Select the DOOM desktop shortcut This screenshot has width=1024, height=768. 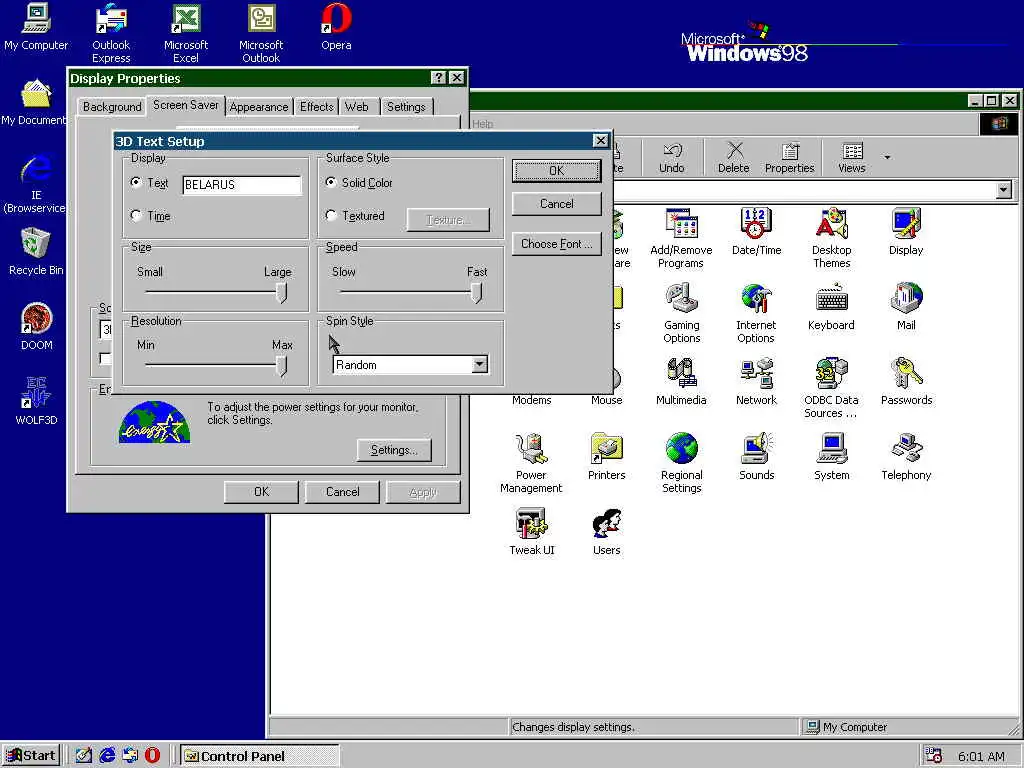37,327
